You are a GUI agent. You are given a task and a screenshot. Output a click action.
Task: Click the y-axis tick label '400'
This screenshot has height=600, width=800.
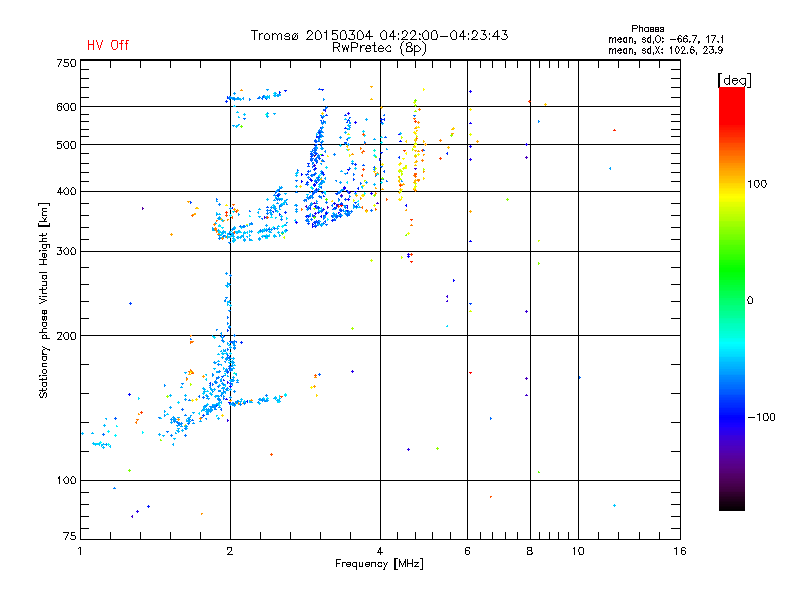[66, 192]
